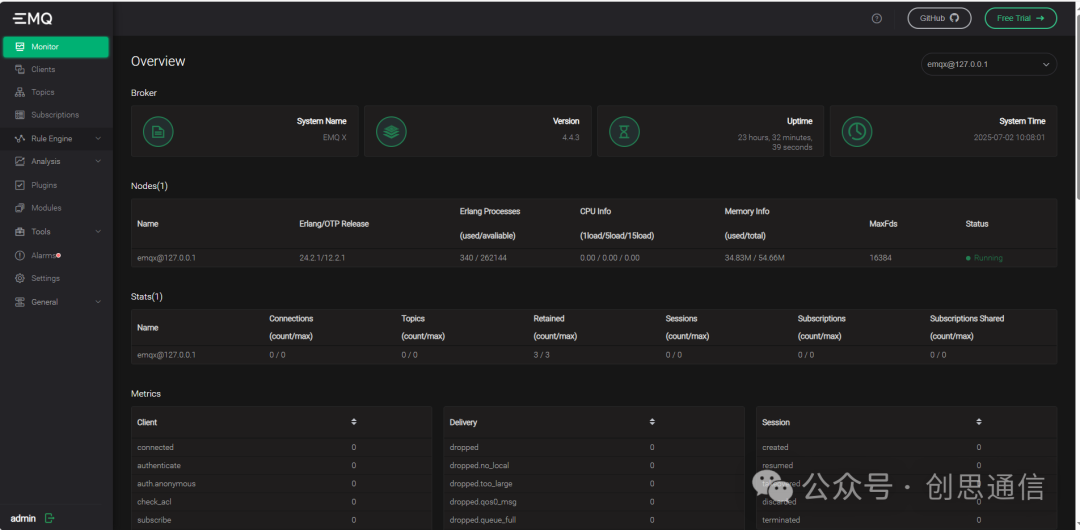Image resolution: width=1080 pixels, height=530 pixels.
Task: Click the 4.4.3 version value
Action: tap(570, 137)
